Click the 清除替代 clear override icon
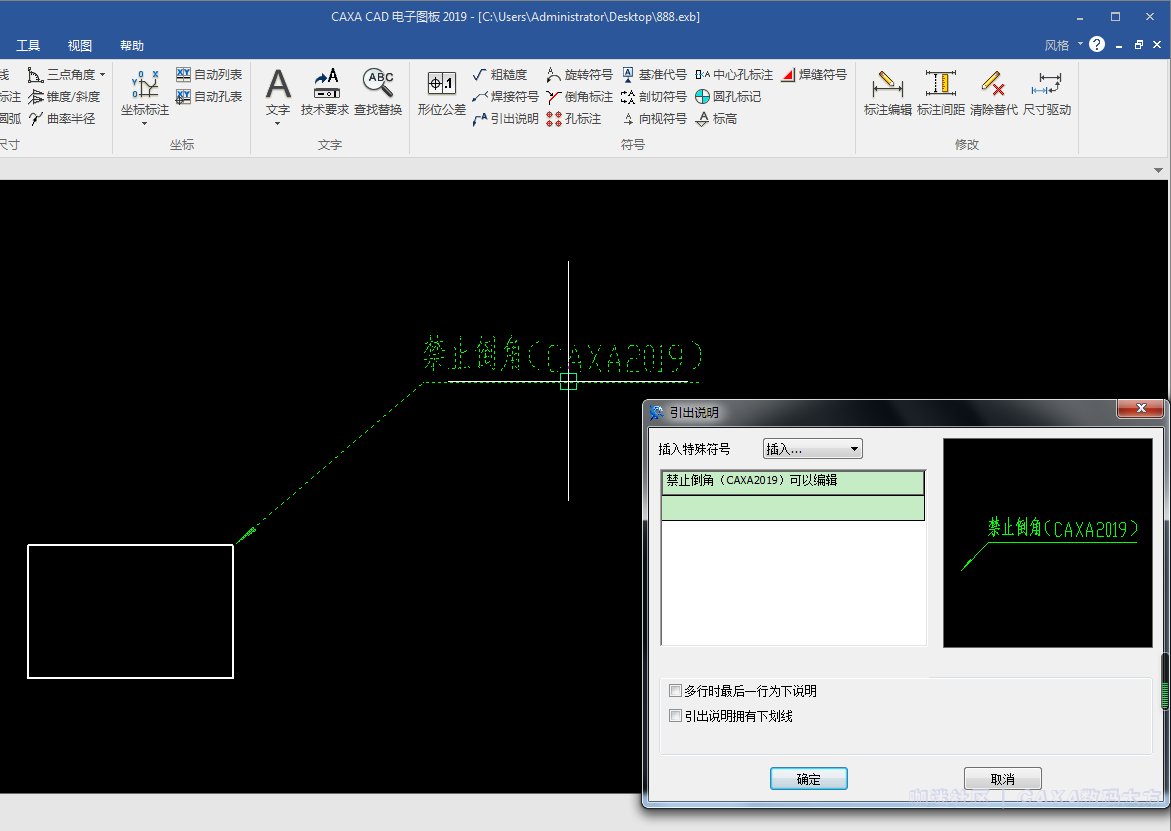 coord(993,87)
